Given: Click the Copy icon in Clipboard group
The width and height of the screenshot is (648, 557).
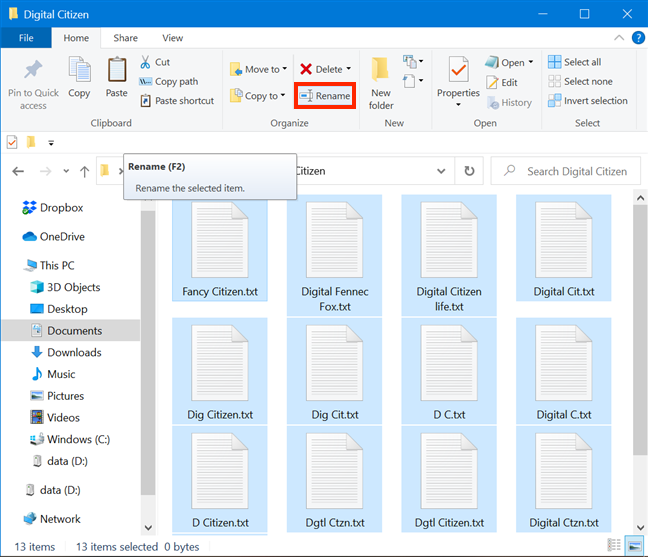Looking at the screenshot, I should (79, 70).
